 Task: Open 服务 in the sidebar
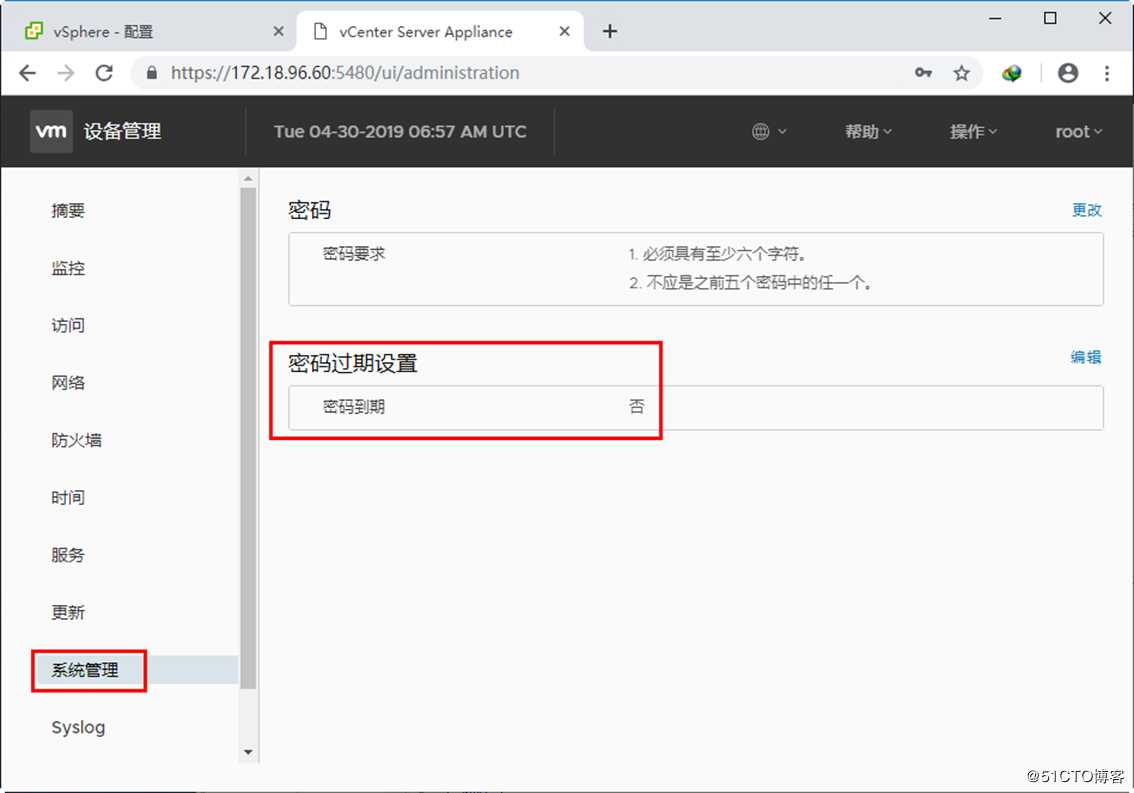pyautogui.click(x=68, y=555)
